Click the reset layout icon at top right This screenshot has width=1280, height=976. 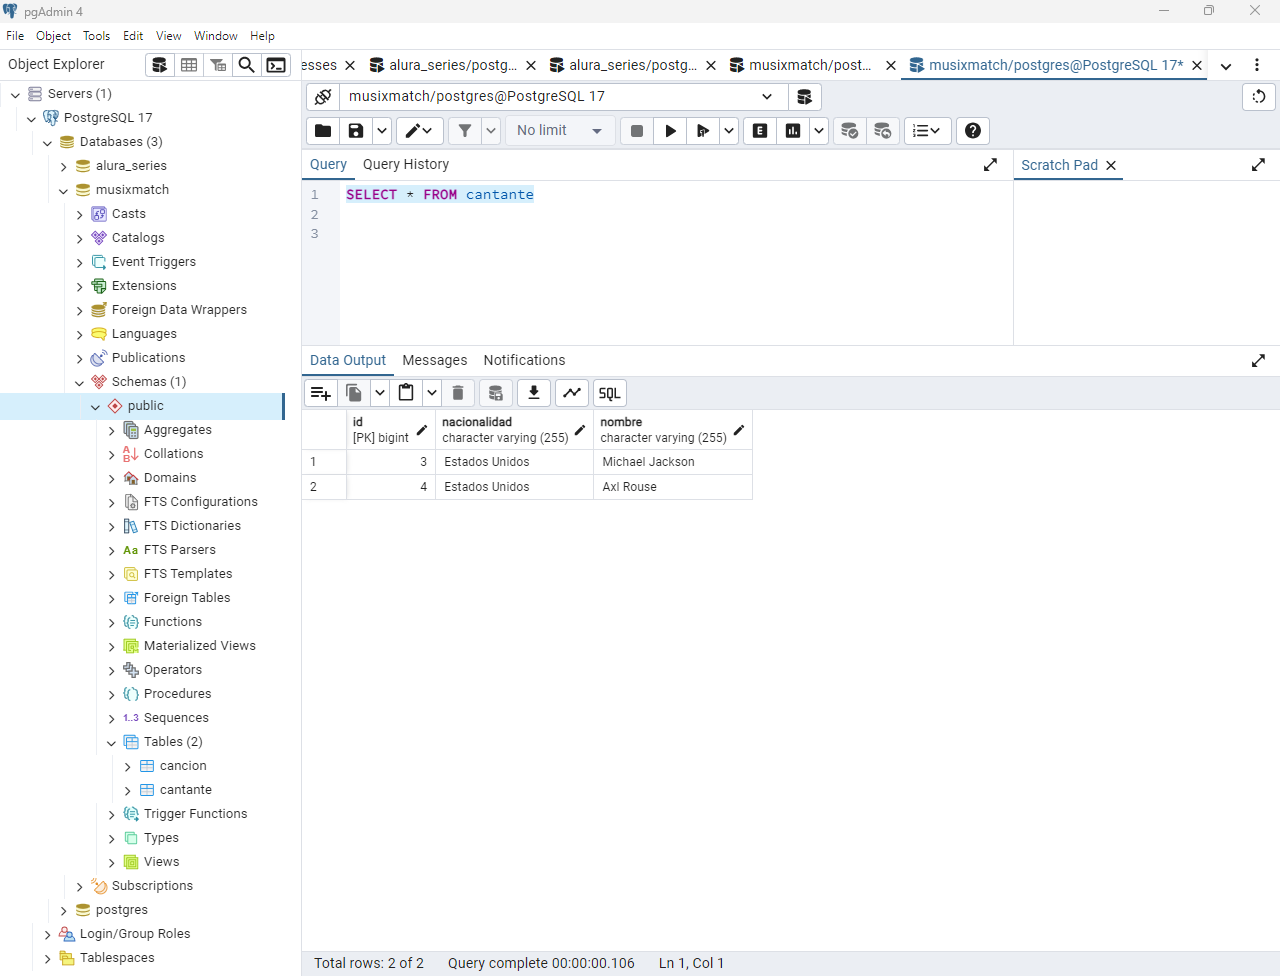[x=1259, y=97]
